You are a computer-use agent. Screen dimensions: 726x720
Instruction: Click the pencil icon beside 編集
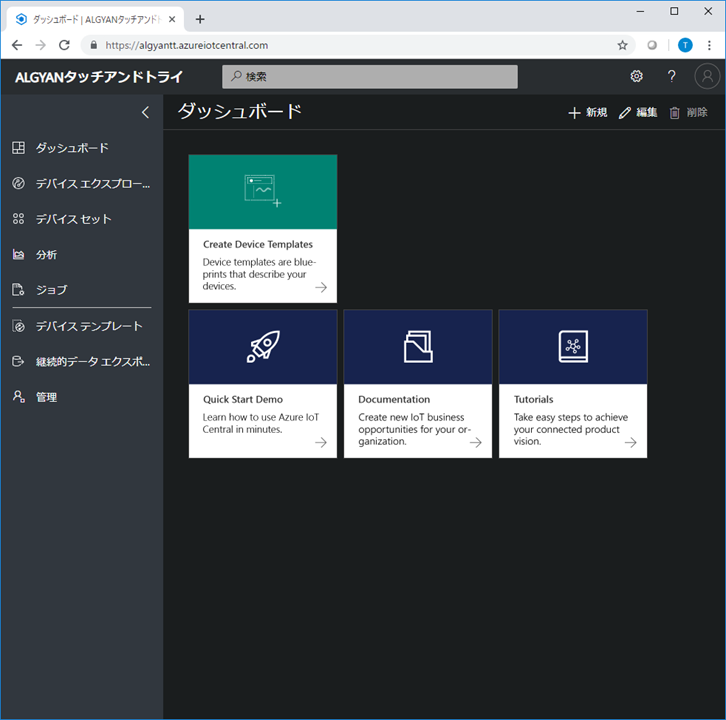tap(625, 113)
